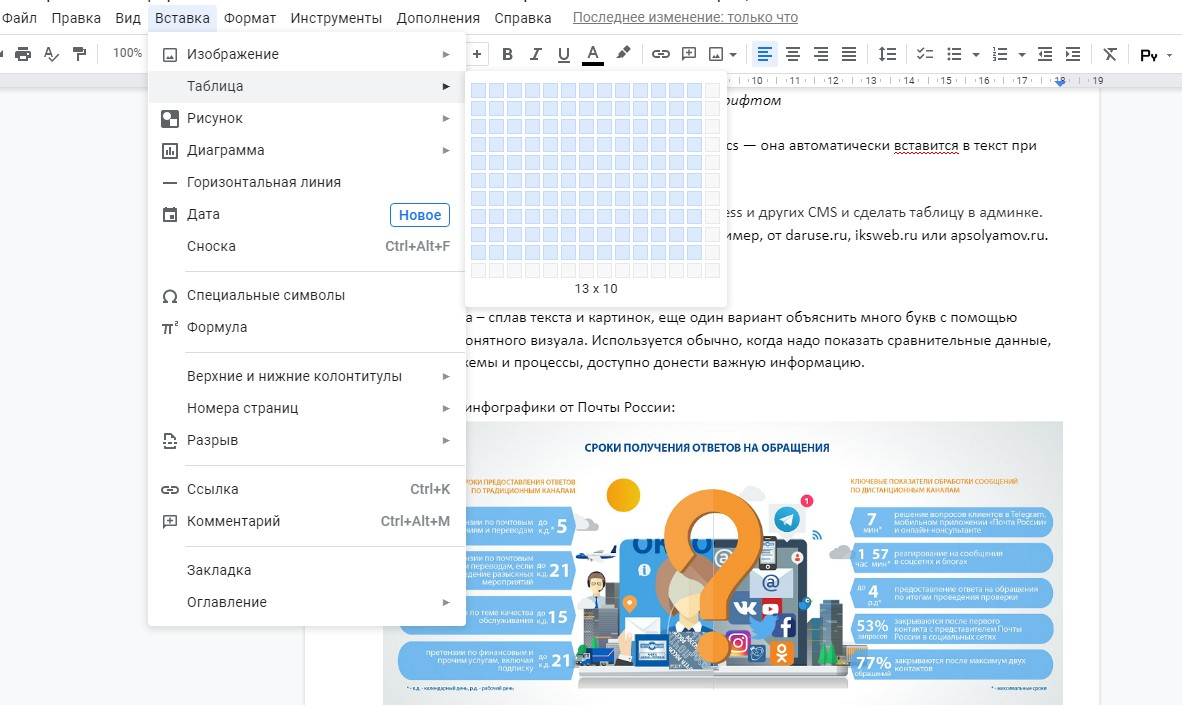1182x705 pixels.
Task: Select Горизонтальная линия from the menu
Action: (x=264, y=182)
